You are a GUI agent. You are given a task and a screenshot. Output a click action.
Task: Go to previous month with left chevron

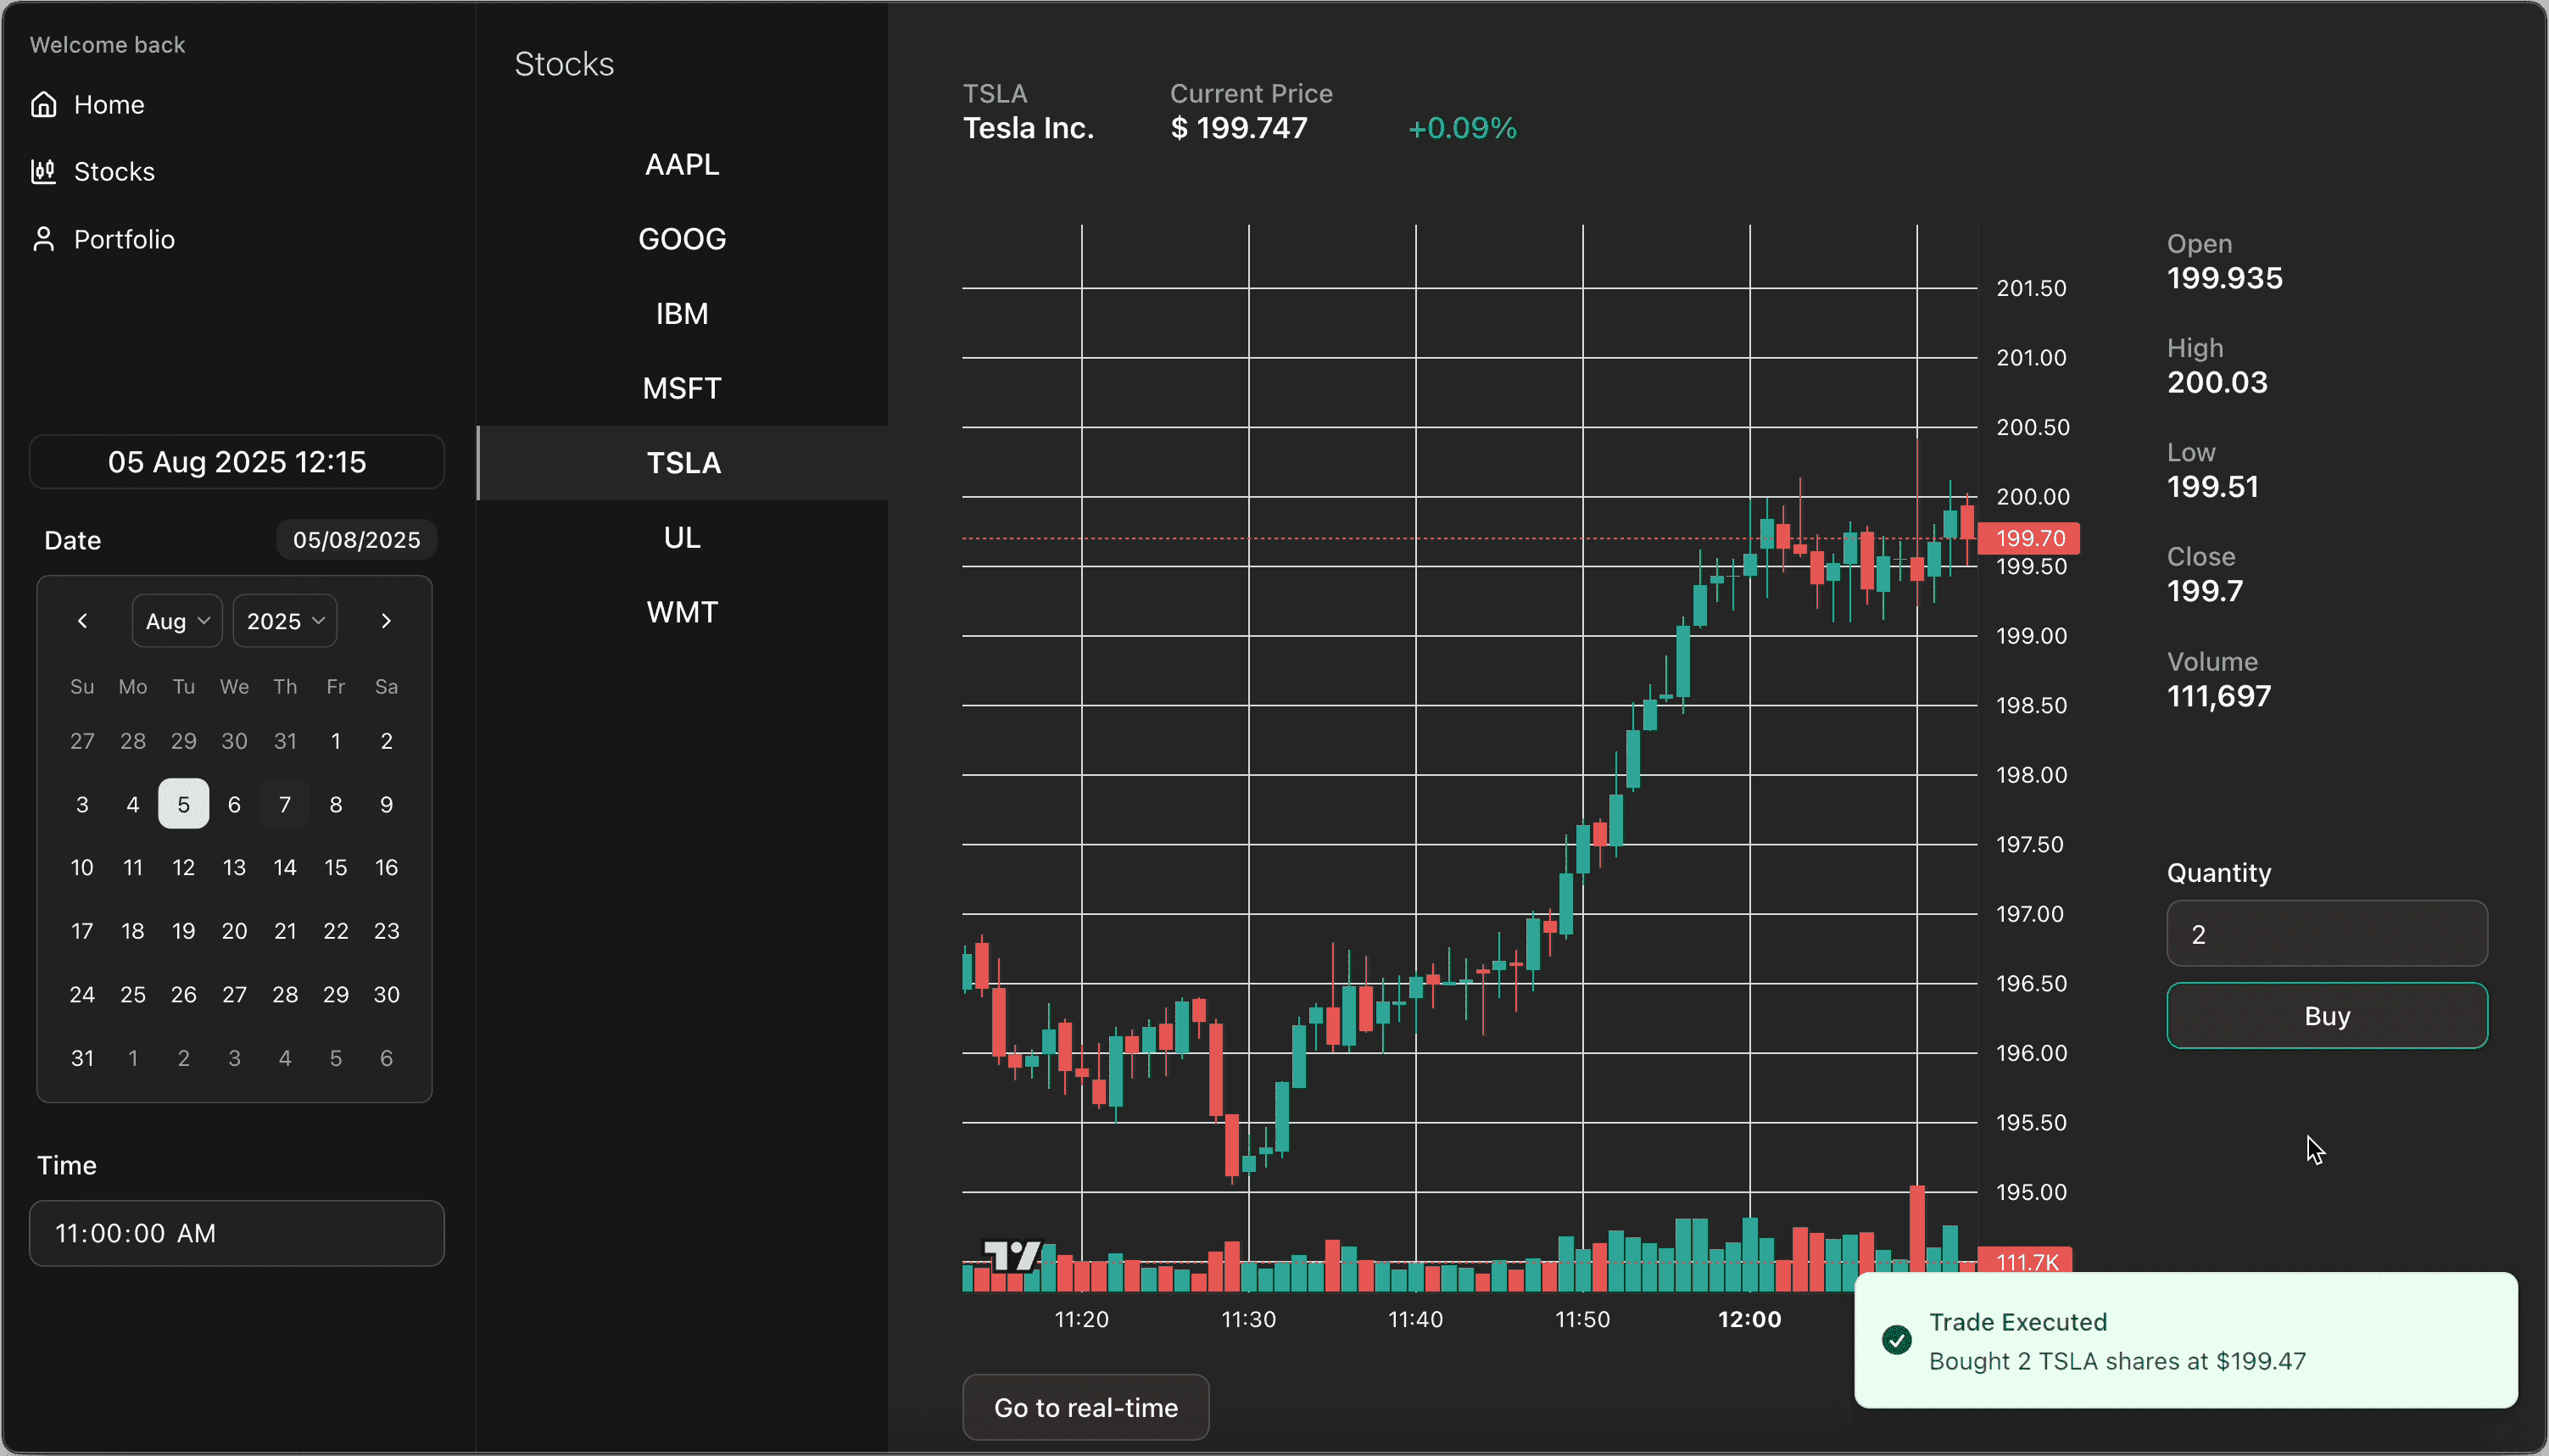tap(83, 621)
